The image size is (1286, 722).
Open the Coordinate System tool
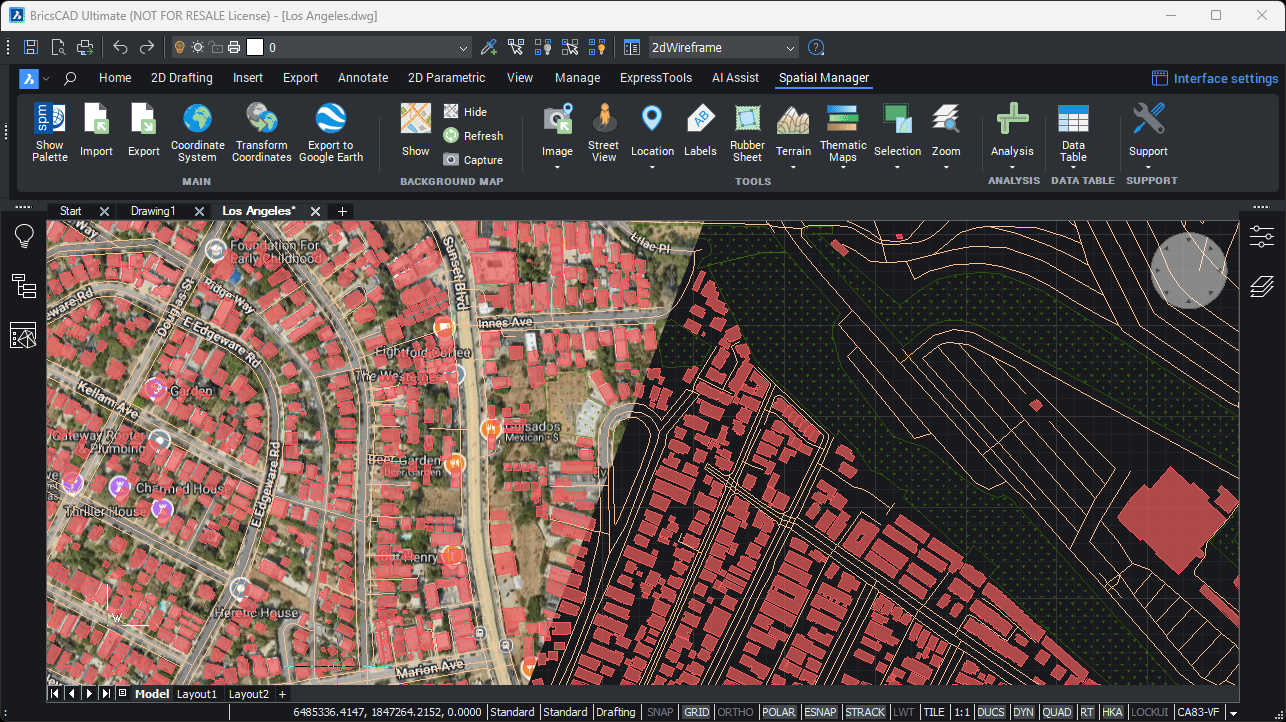(x=198, y=132)
